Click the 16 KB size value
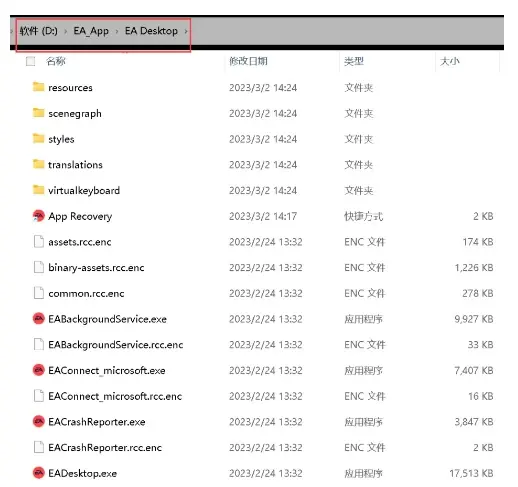518x487 pixels. [x=481, y=396]
